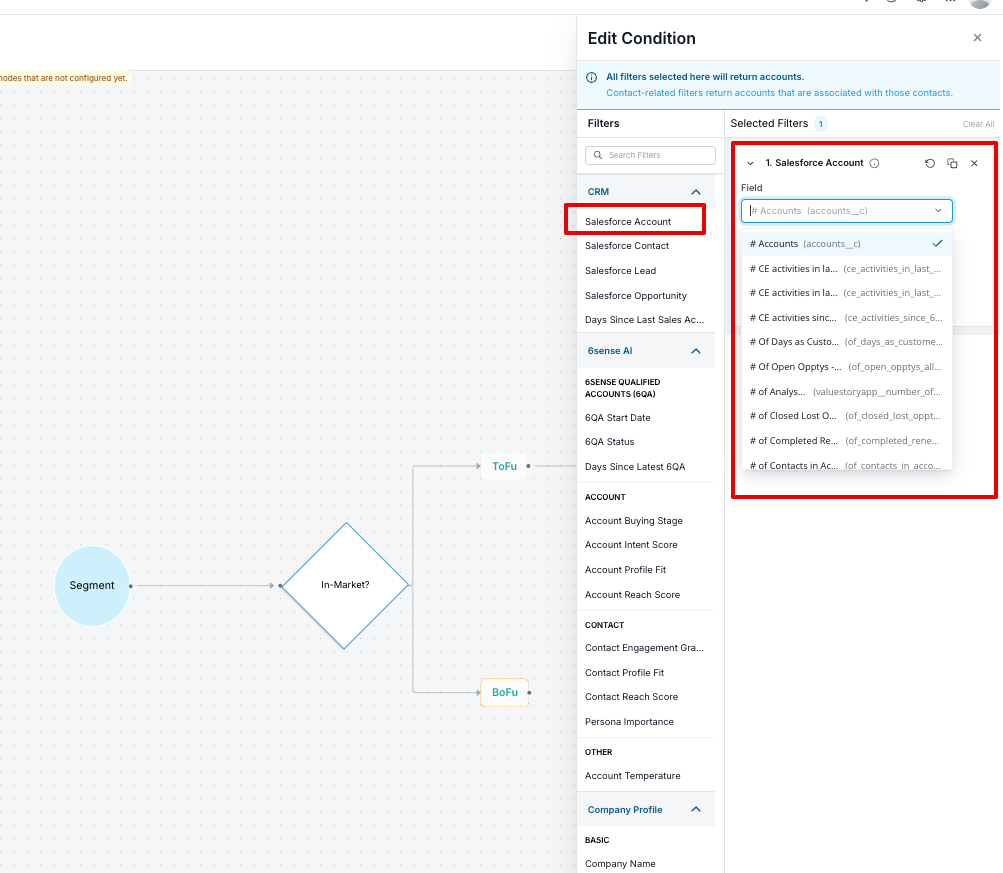1003x873 pixels.
Task: Click the In-Market? decision diamond
Action: (345, 585)
